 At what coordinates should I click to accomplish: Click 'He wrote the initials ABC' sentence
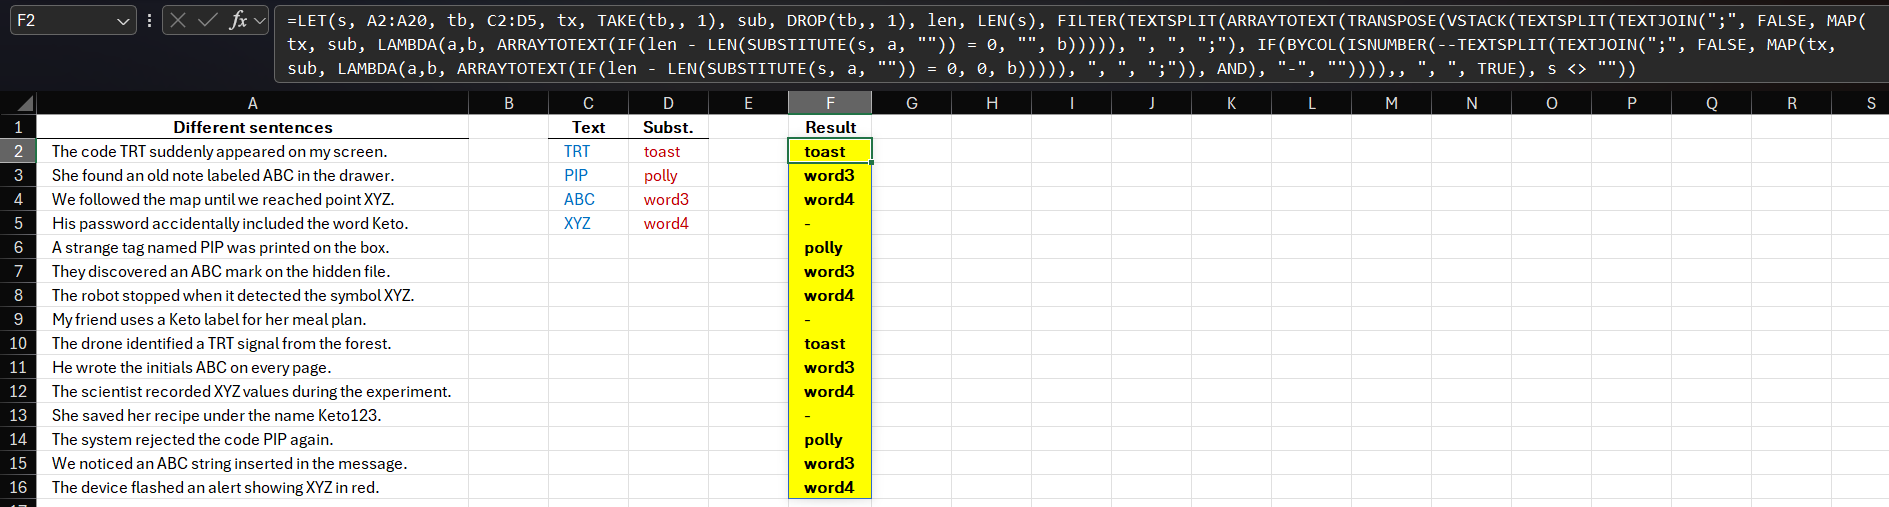pyautogui.click(x=253, y=367)
